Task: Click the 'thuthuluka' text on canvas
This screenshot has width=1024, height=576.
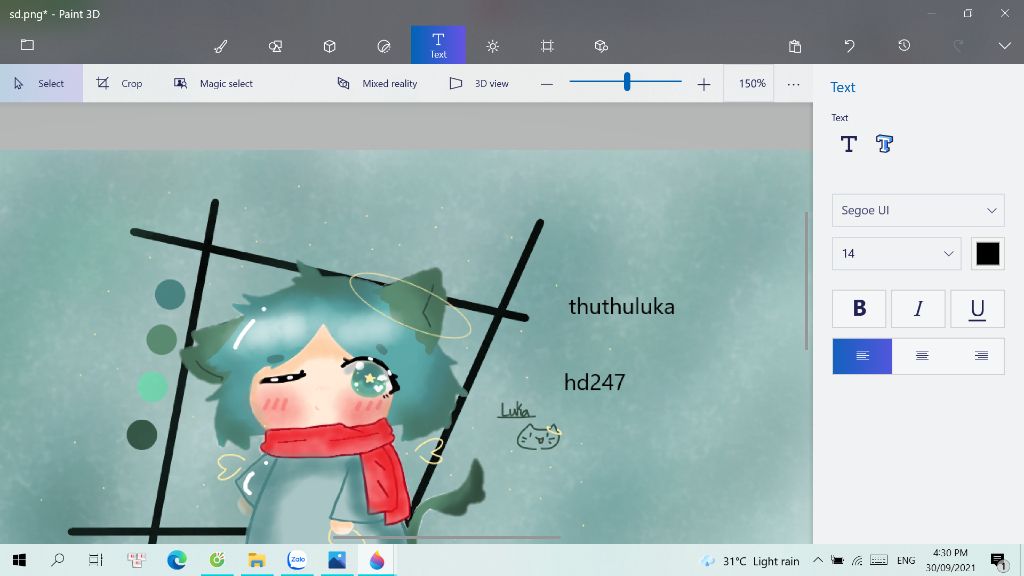Action: pos(621,306)
